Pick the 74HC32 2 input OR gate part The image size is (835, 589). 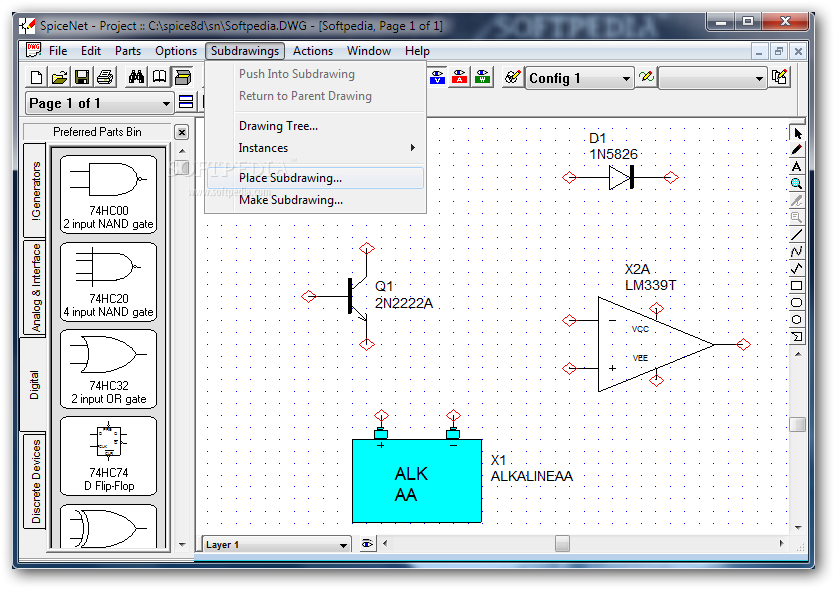(x=109, y=369)
